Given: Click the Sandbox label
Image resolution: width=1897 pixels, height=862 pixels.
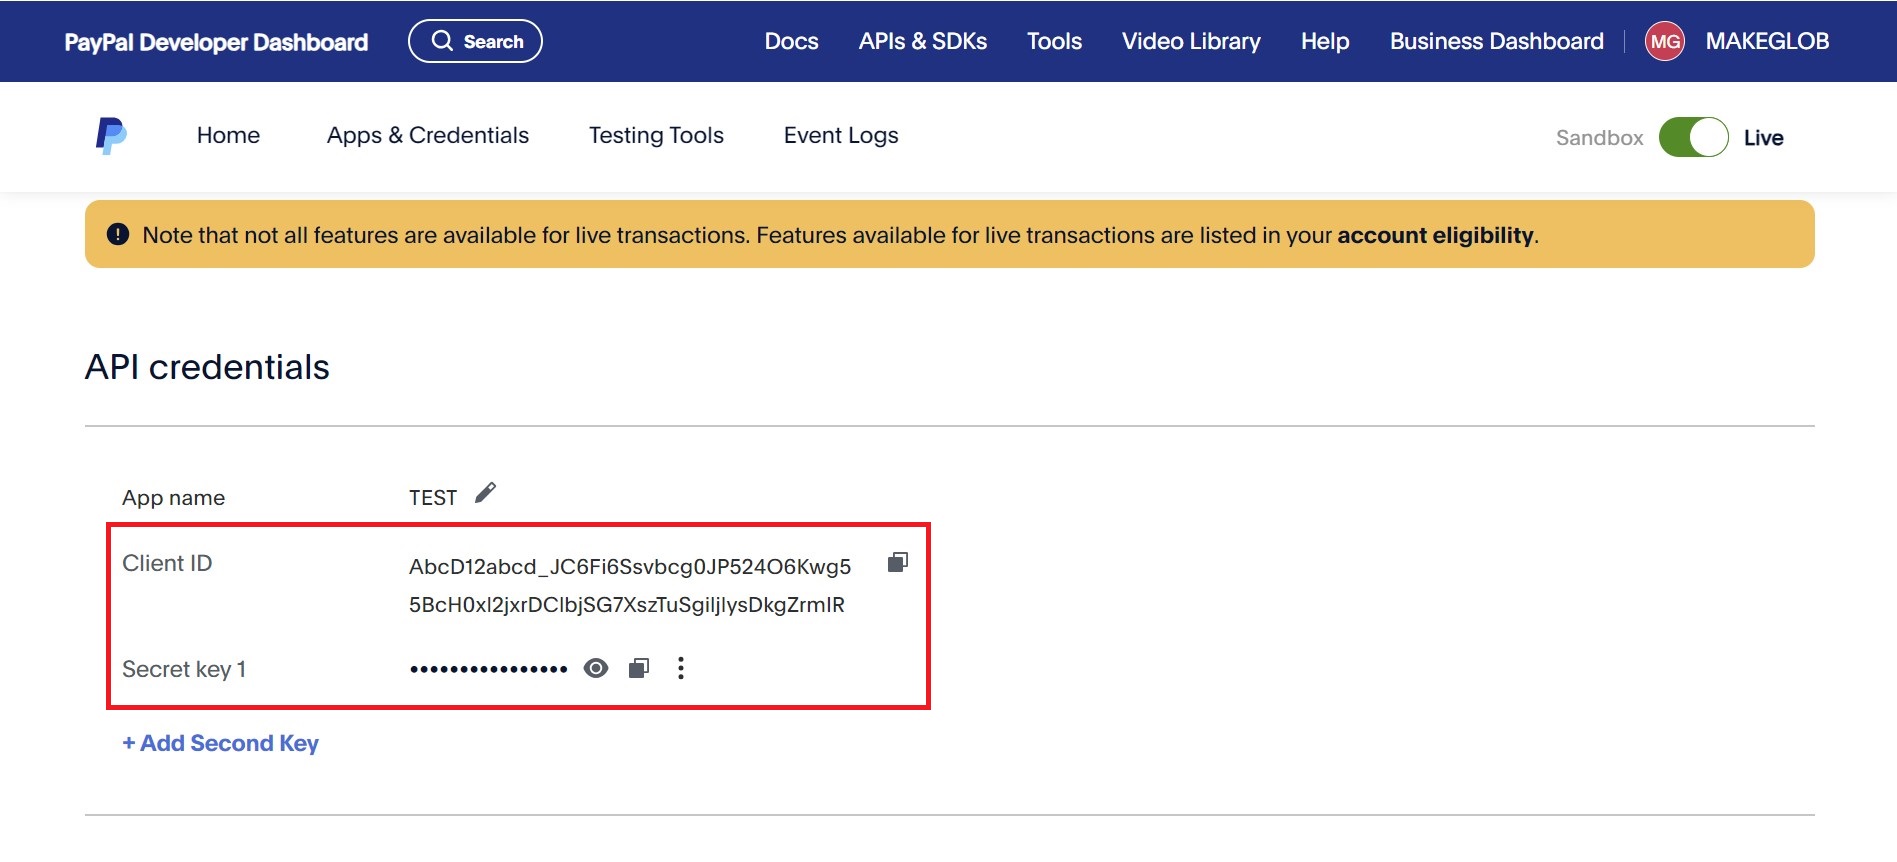Looking at the screenshot, I should (1599, 138).
